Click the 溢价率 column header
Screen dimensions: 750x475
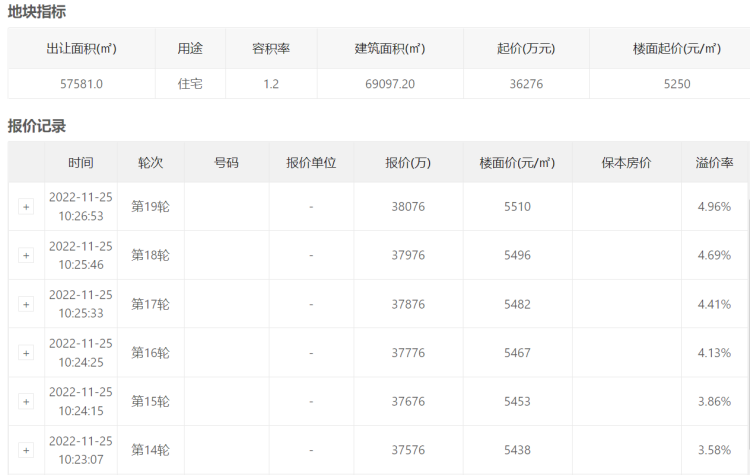[714, 163]
